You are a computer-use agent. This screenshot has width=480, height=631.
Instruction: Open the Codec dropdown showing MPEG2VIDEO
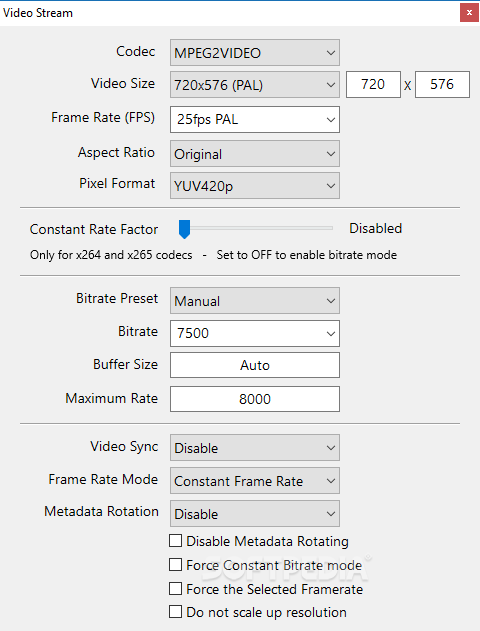tap(255, 53)
